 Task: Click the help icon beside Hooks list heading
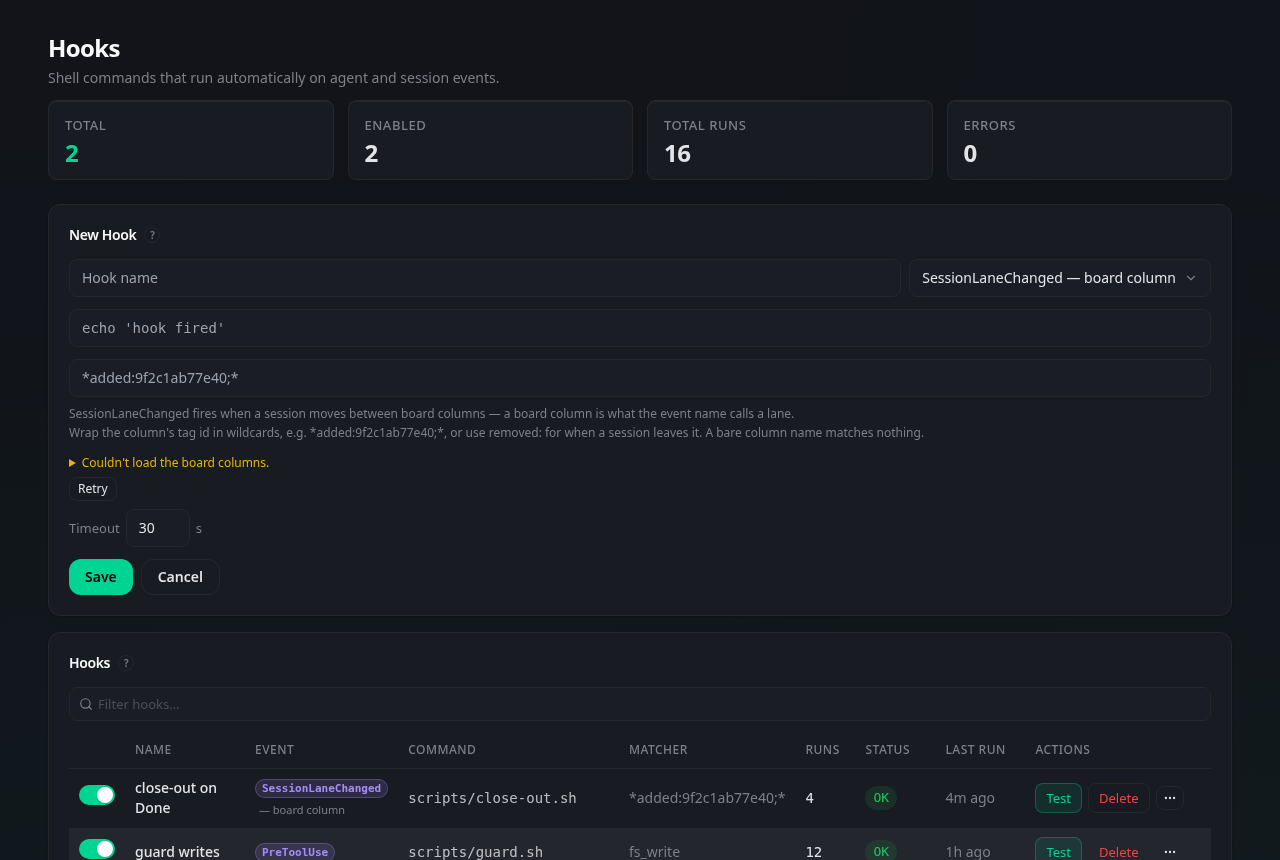pyautogui.click(x=126, y=663)
